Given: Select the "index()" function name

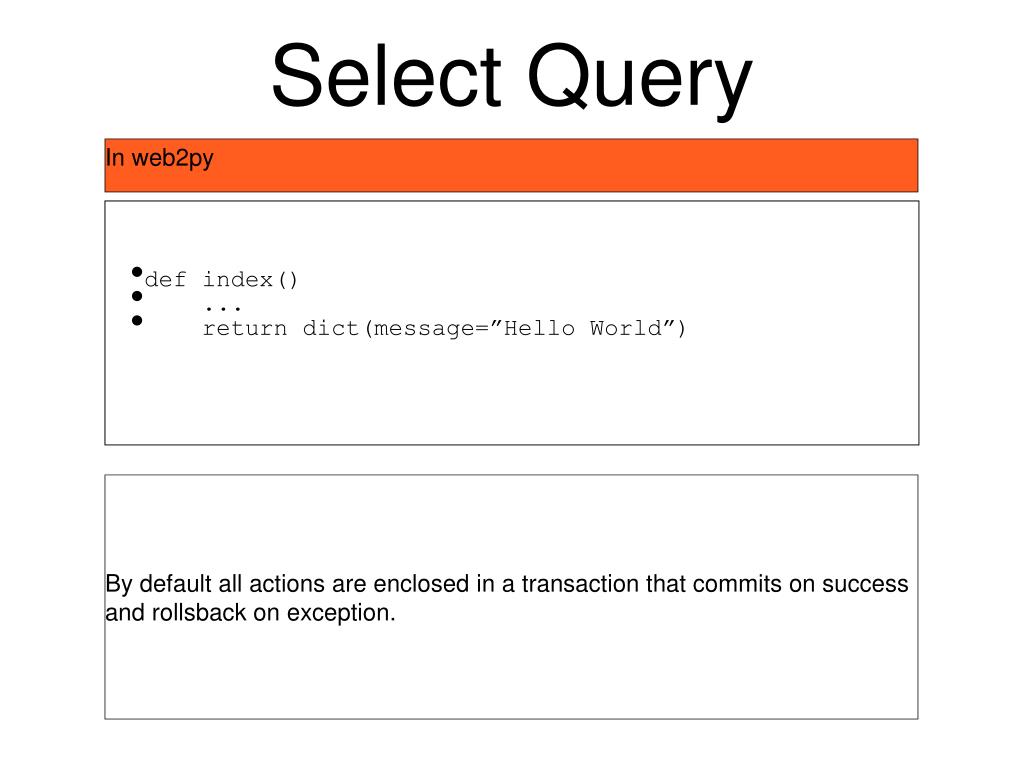Looking at the screenshot, I should tap(251, 280).
